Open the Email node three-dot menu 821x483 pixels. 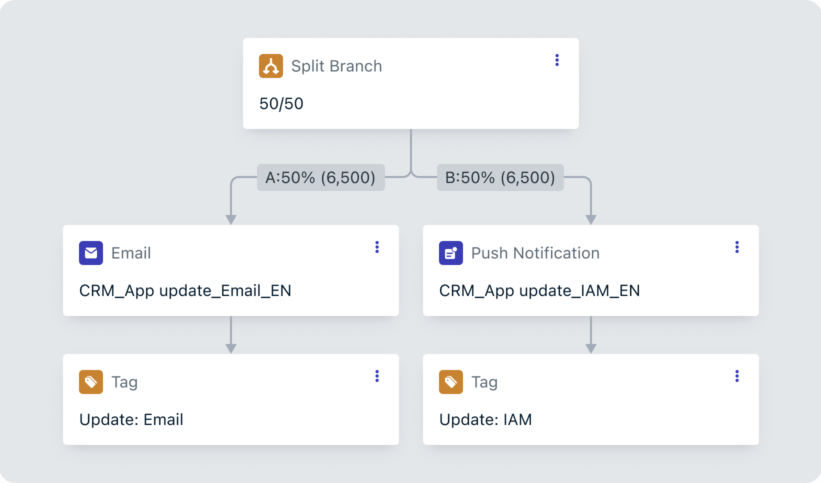click(377, 247)
